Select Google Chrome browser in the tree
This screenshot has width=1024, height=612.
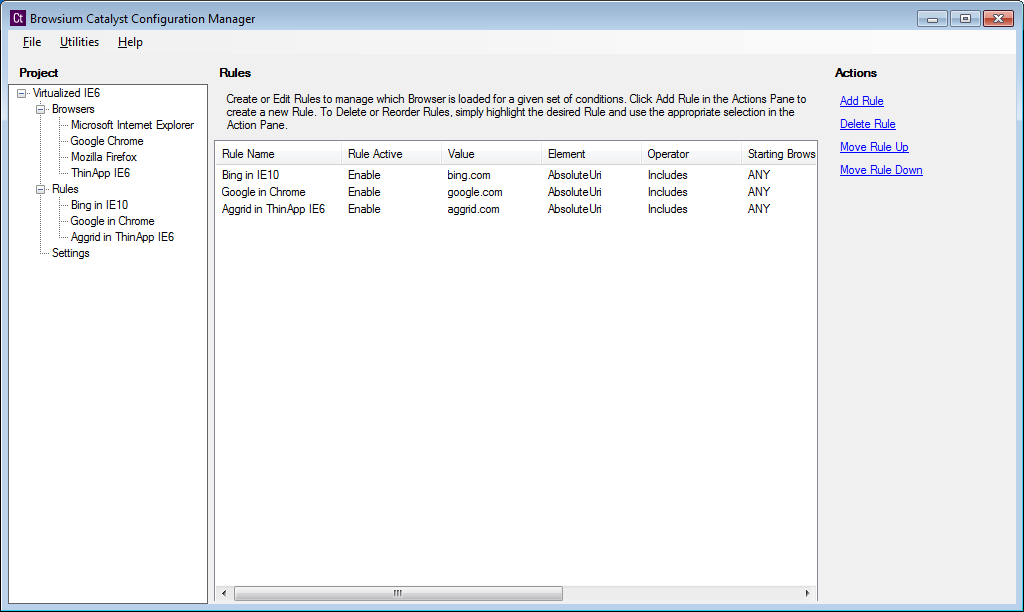(106, 141)
